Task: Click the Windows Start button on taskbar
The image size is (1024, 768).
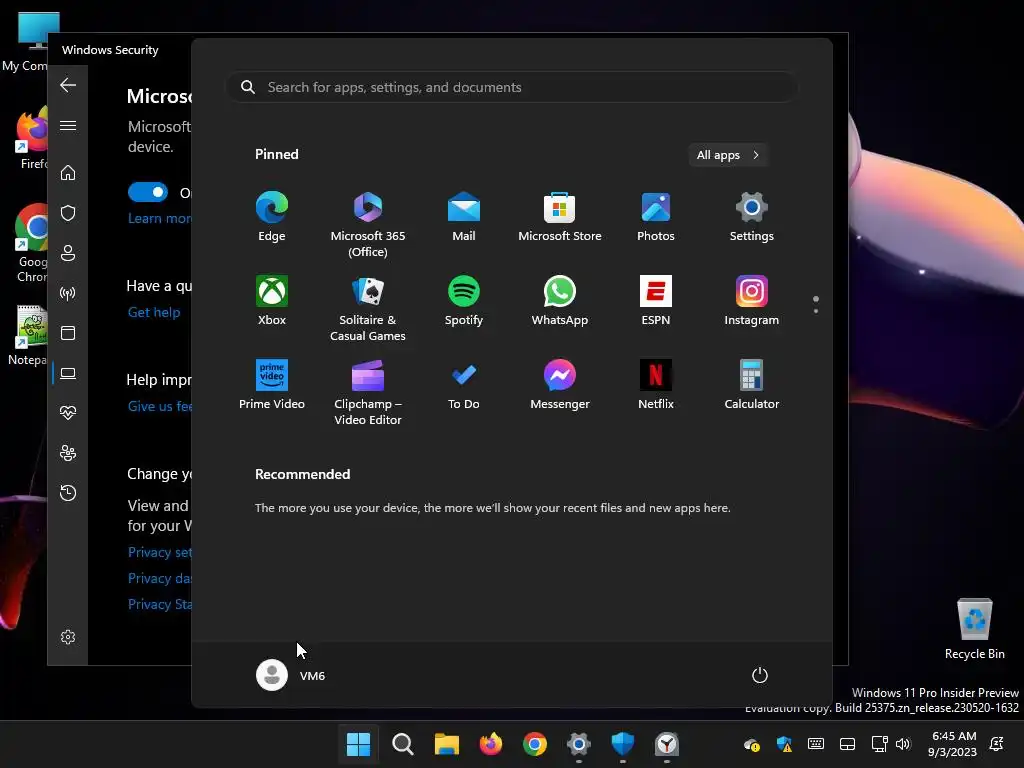Action: pyautogui.click(x=359, y=744)
